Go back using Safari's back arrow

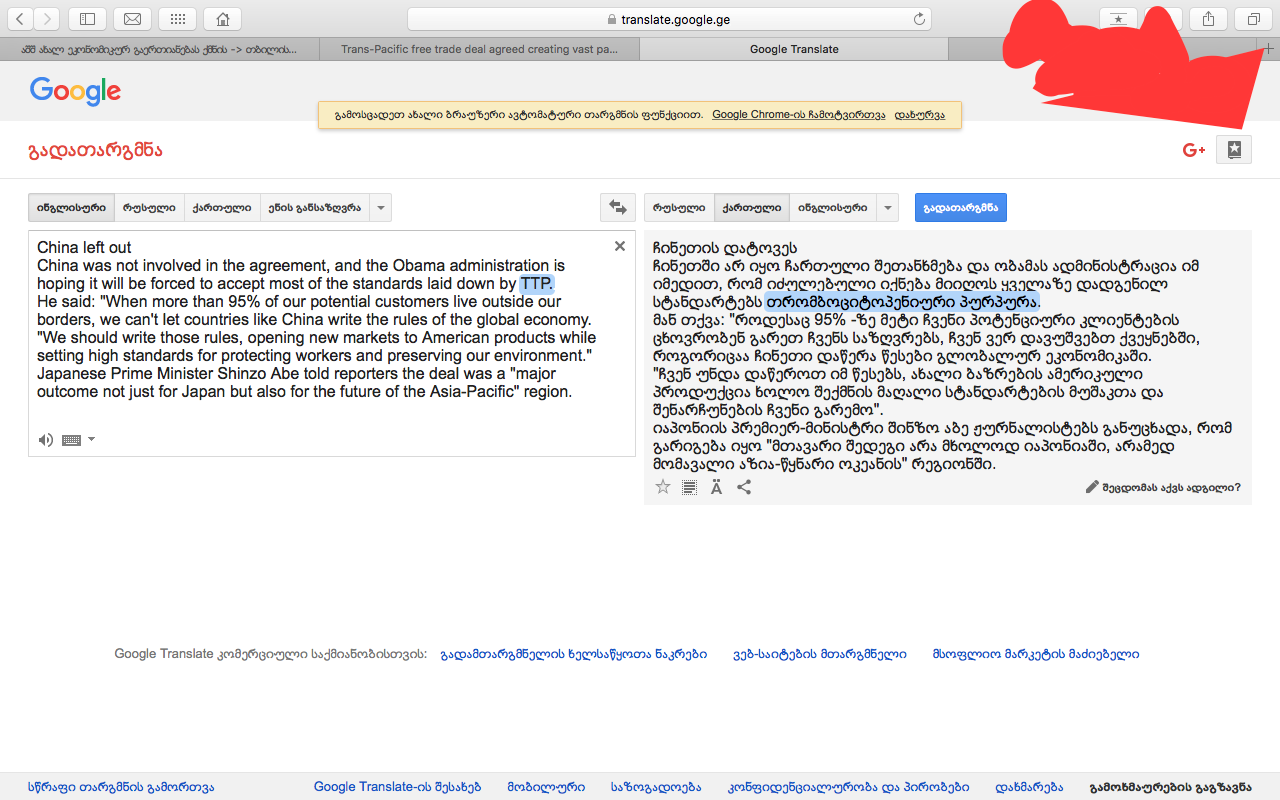(21, 18)
